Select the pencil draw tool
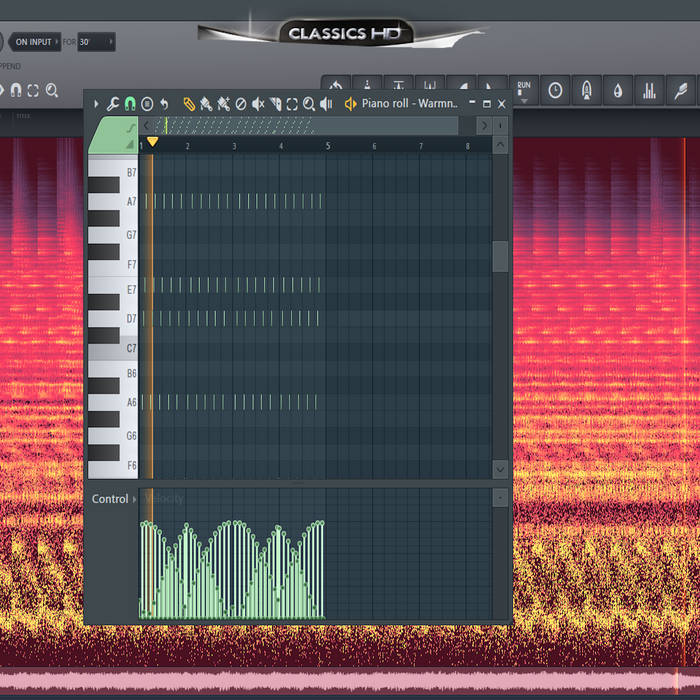Screen dimensions: 700x700 click(189, 104)
